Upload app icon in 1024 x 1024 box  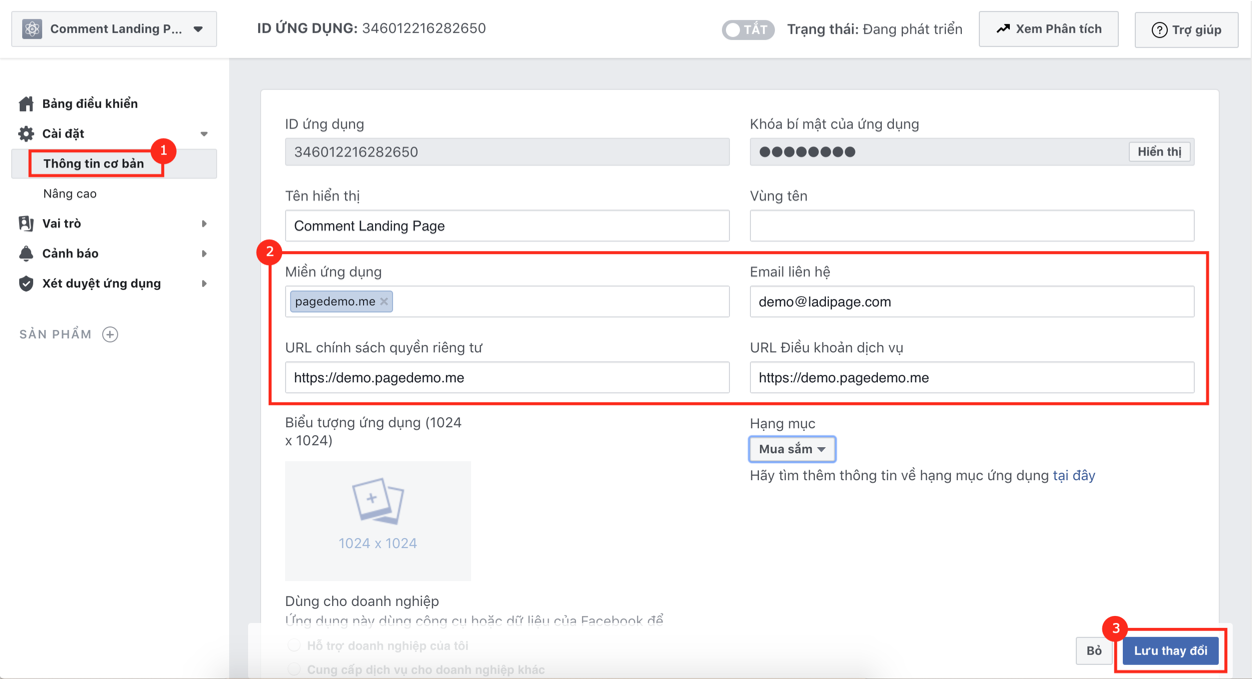click(377, 520)
